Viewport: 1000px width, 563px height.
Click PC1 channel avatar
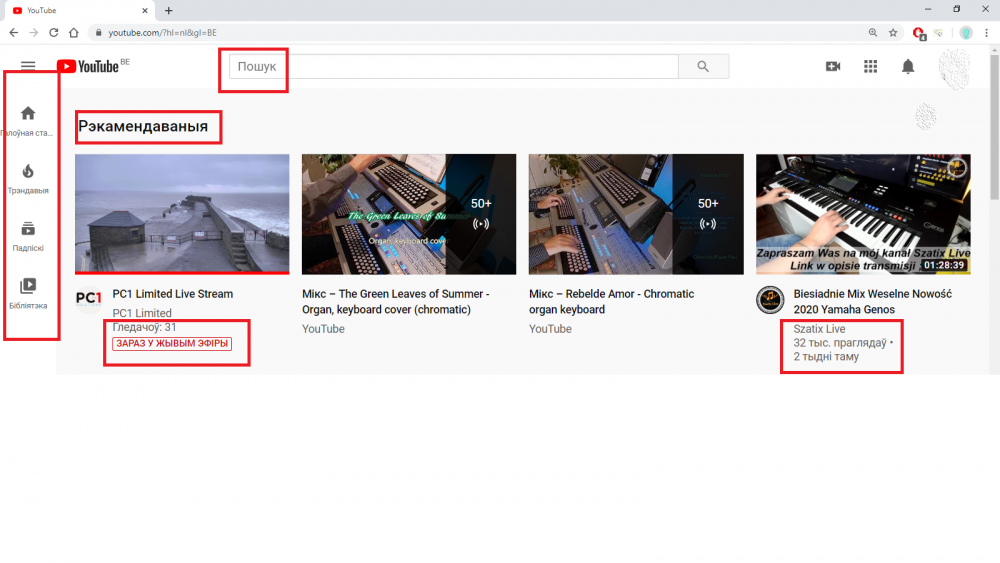(x=89, y=299)
